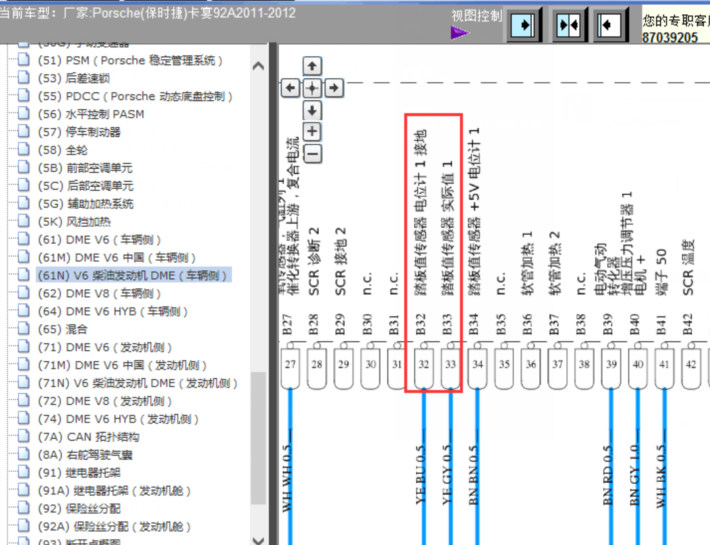Click the third view control button with left arrow

[x=610, y=24]
